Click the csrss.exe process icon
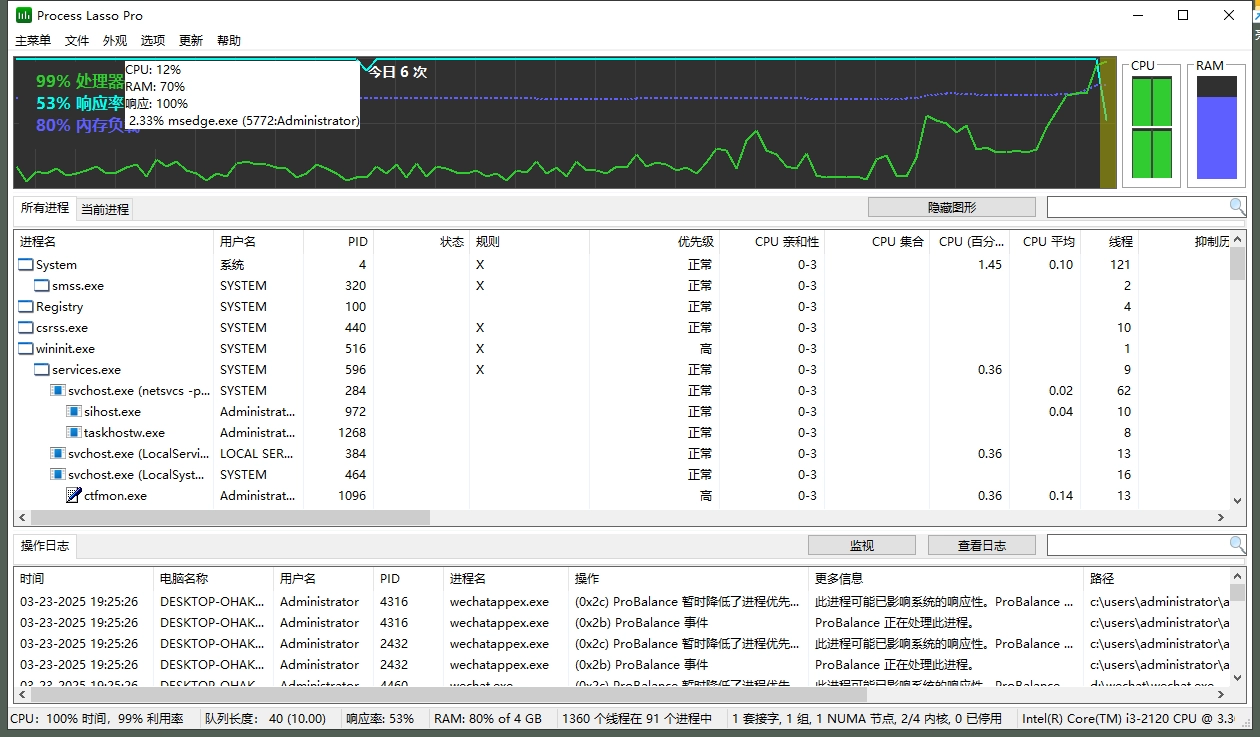Screen dimensions: 1260x737 (26, 328)
